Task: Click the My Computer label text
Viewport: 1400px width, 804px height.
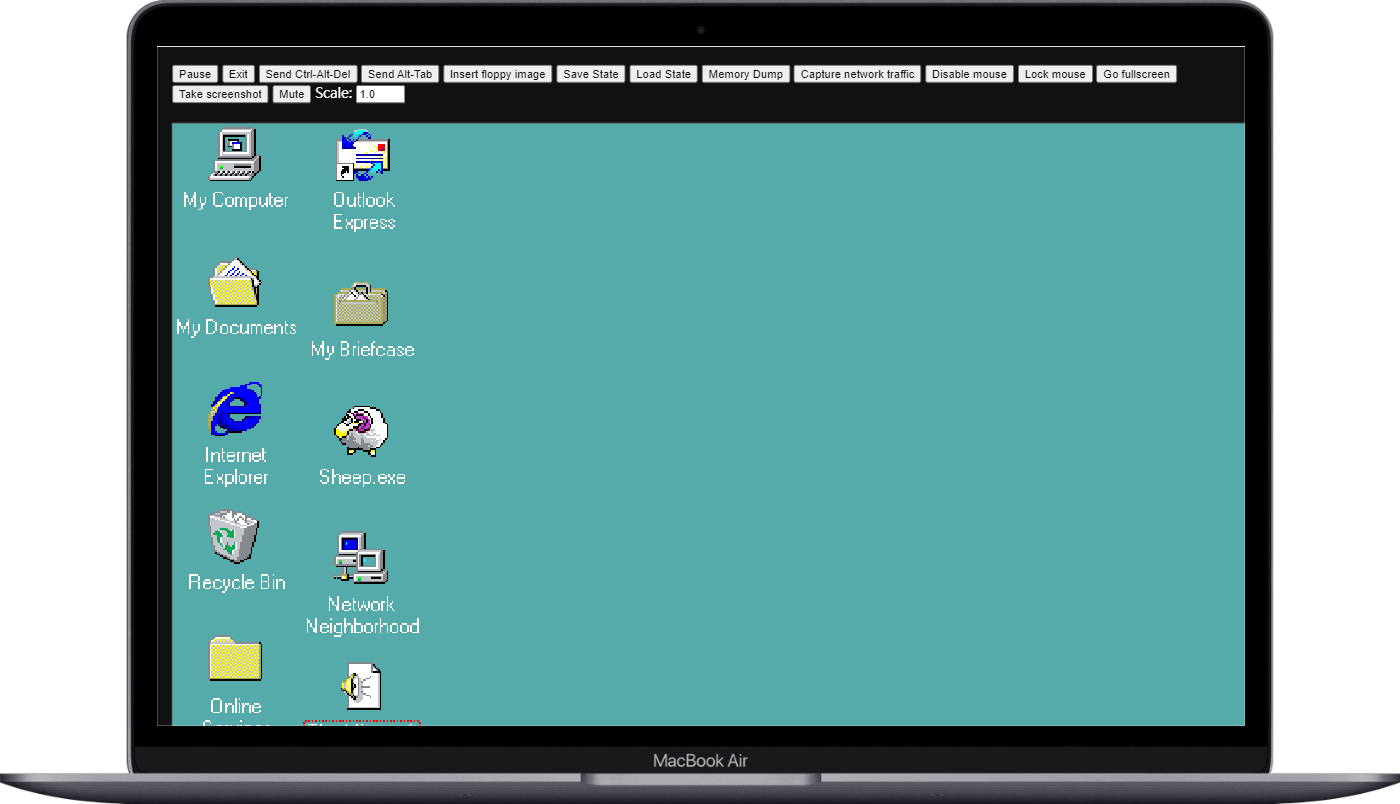Action: pyautogui.click(x=236, y=200)
